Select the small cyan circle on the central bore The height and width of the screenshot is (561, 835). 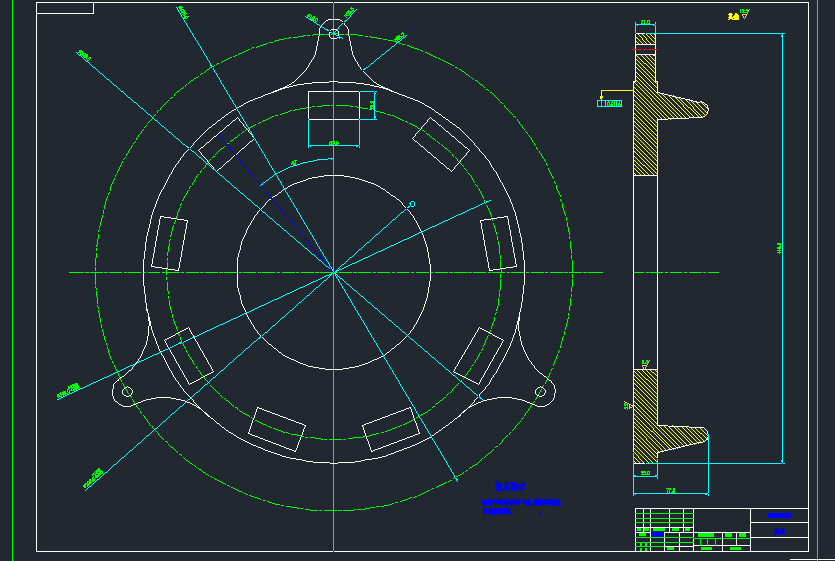pyautogui.click(x=412, y=204)
